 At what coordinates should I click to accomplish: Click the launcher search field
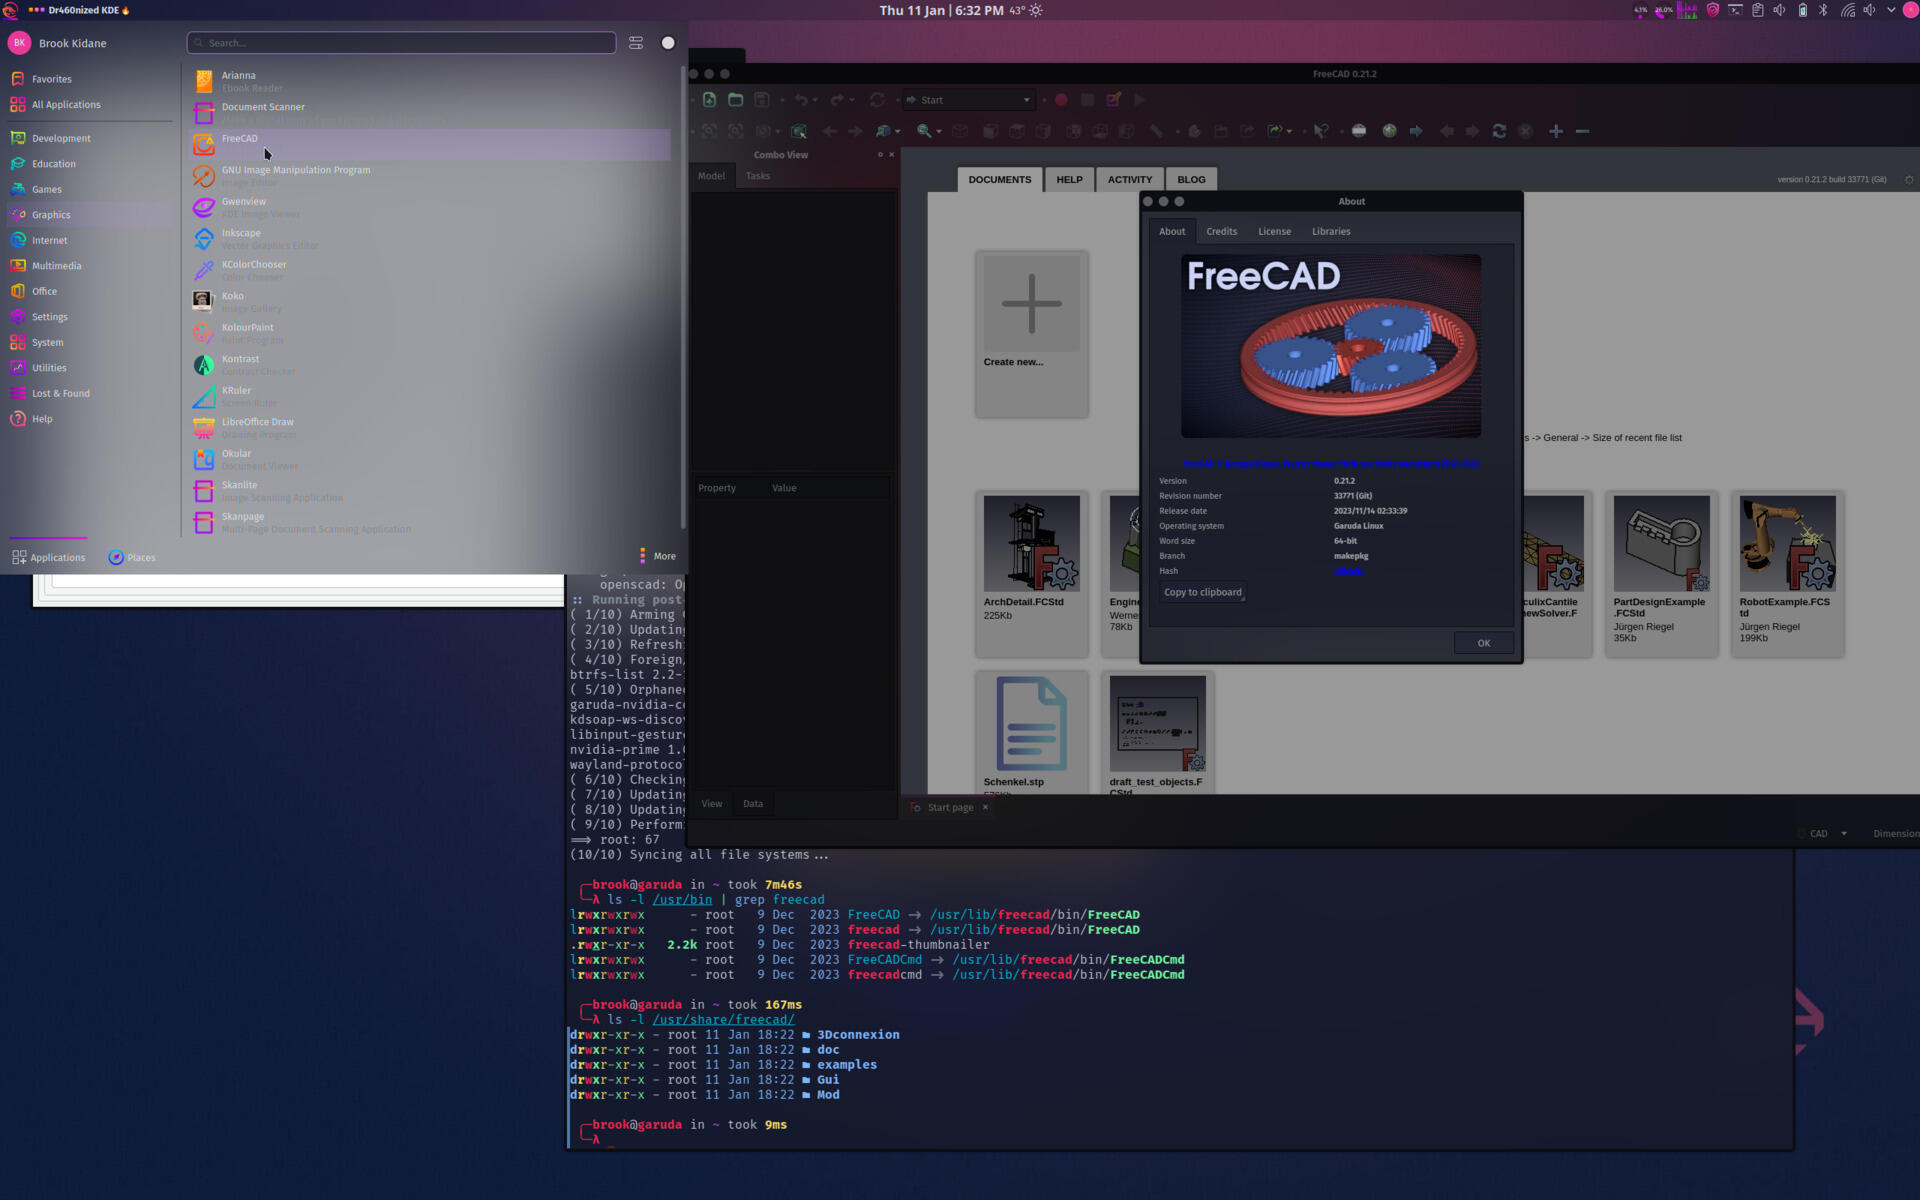pyautogui.click(x=401, y=43)
